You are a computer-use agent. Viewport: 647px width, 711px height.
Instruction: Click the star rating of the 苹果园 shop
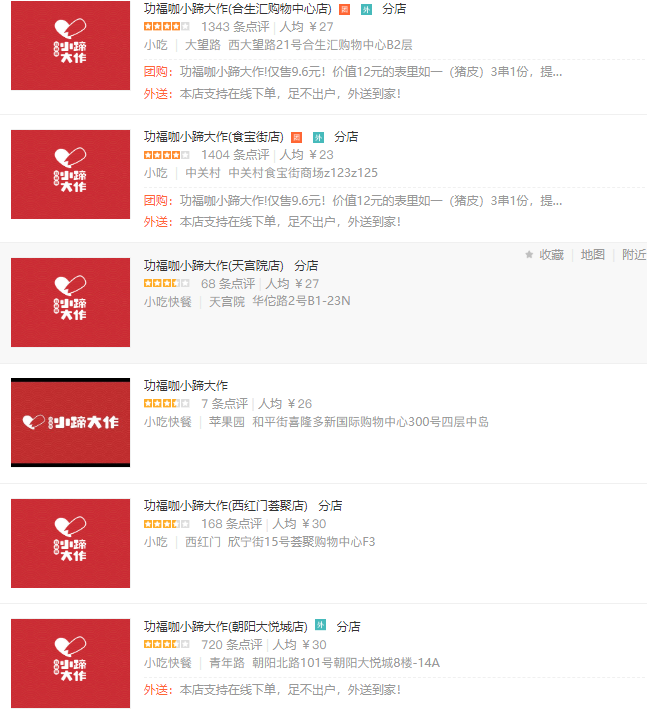click(166, 403)
